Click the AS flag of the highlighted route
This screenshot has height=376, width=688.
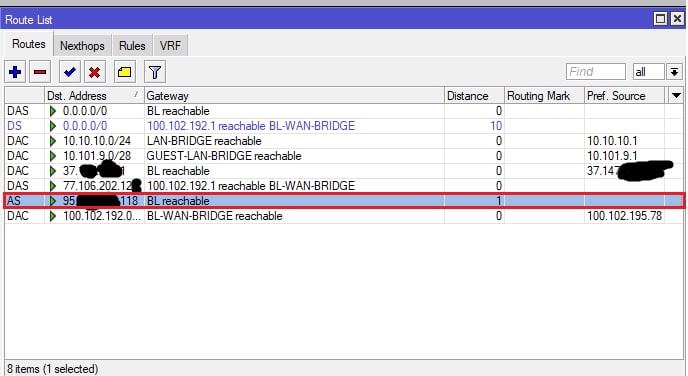click(x=14, y=201)
